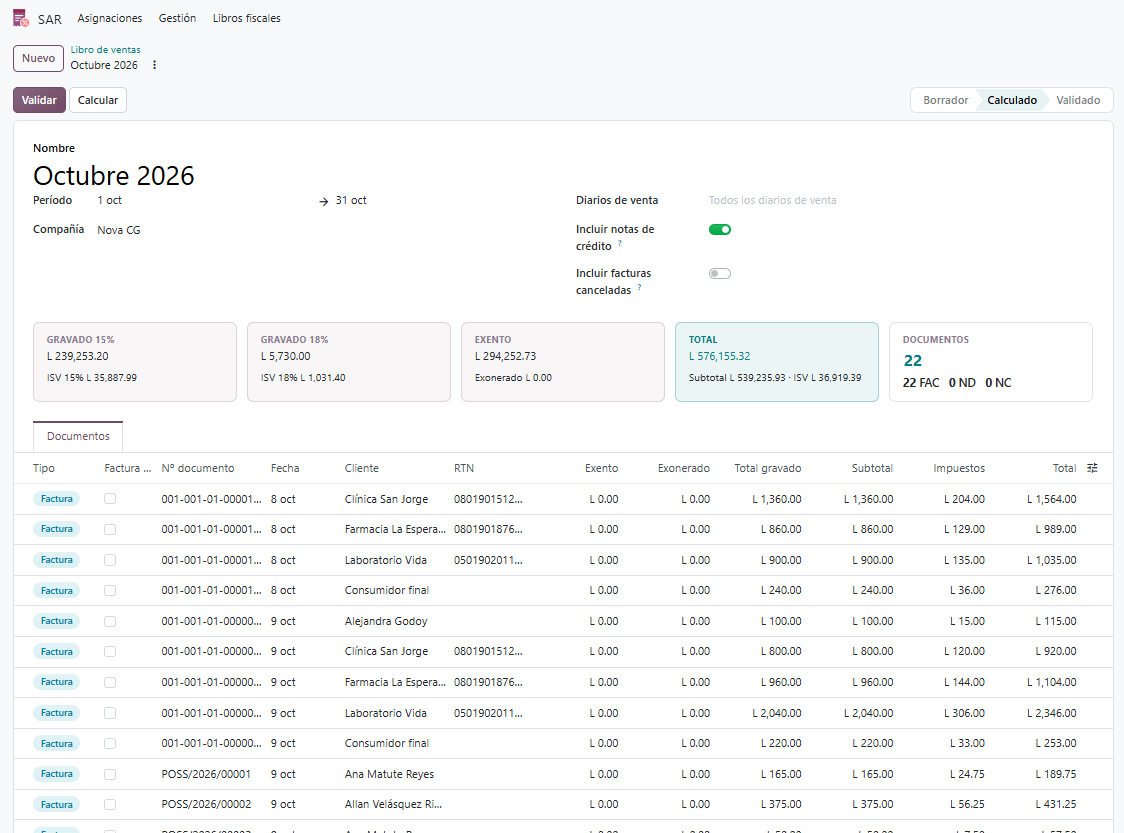Image resolution: width=1124 pixels, height=833 pixels.
Task: Click the L 2,346.00 total cell
Action: point(1052,713)
